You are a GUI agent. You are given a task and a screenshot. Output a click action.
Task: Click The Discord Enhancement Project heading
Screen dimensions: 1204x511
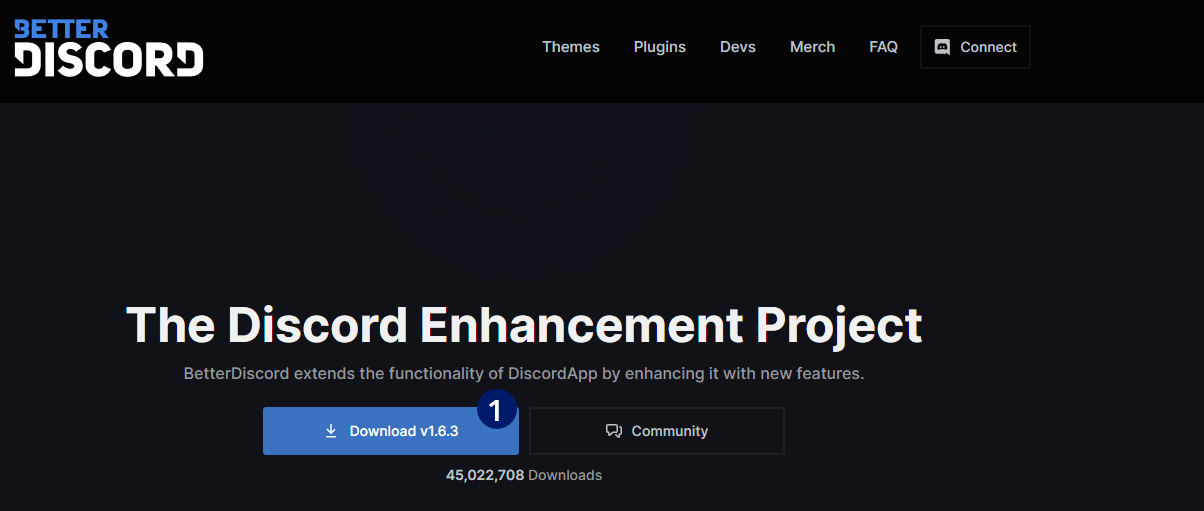[524, 325]
